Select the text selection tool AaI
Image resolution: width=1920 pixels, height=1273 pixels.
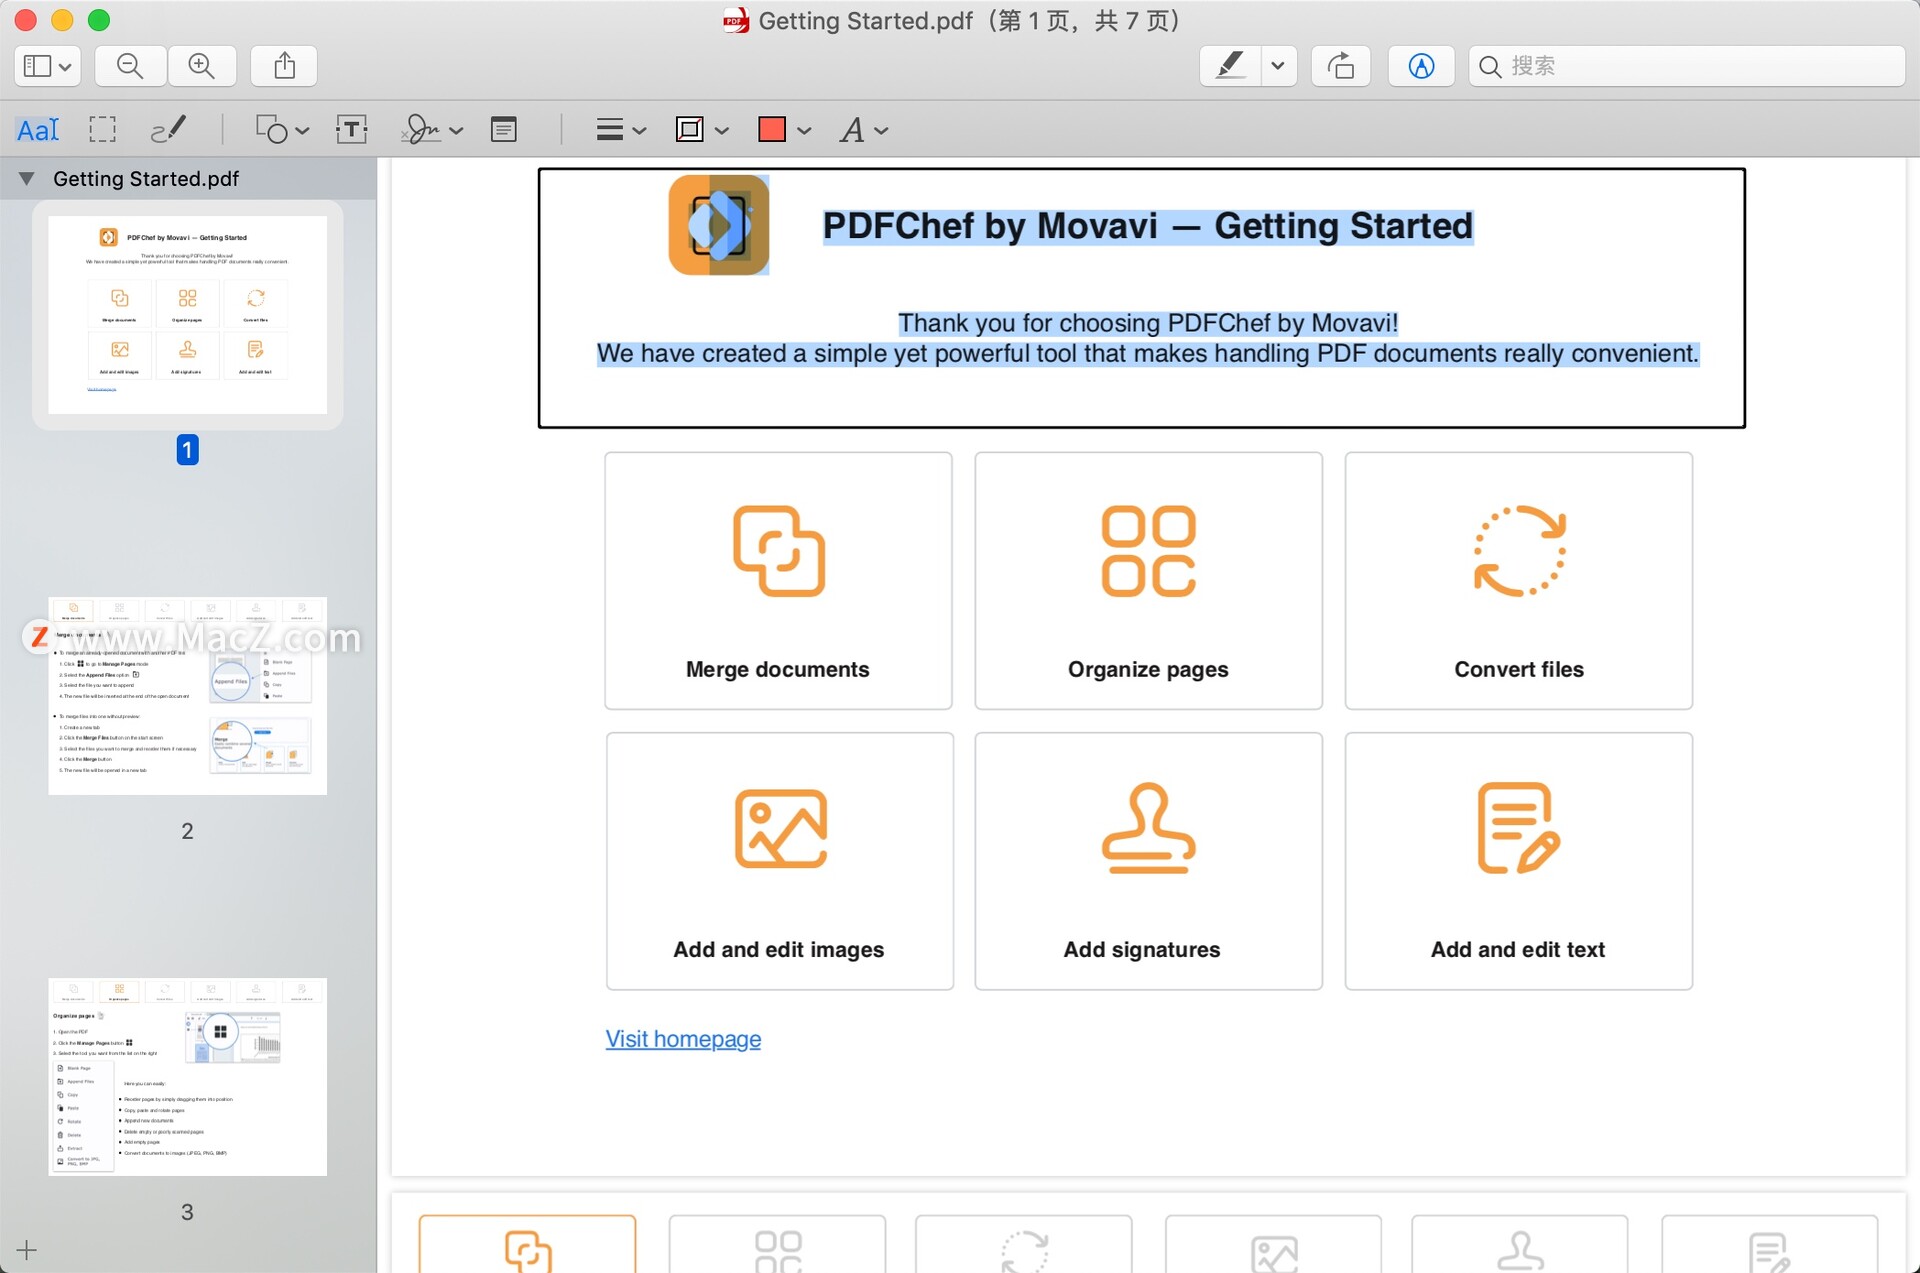click(x=38, y=129)
